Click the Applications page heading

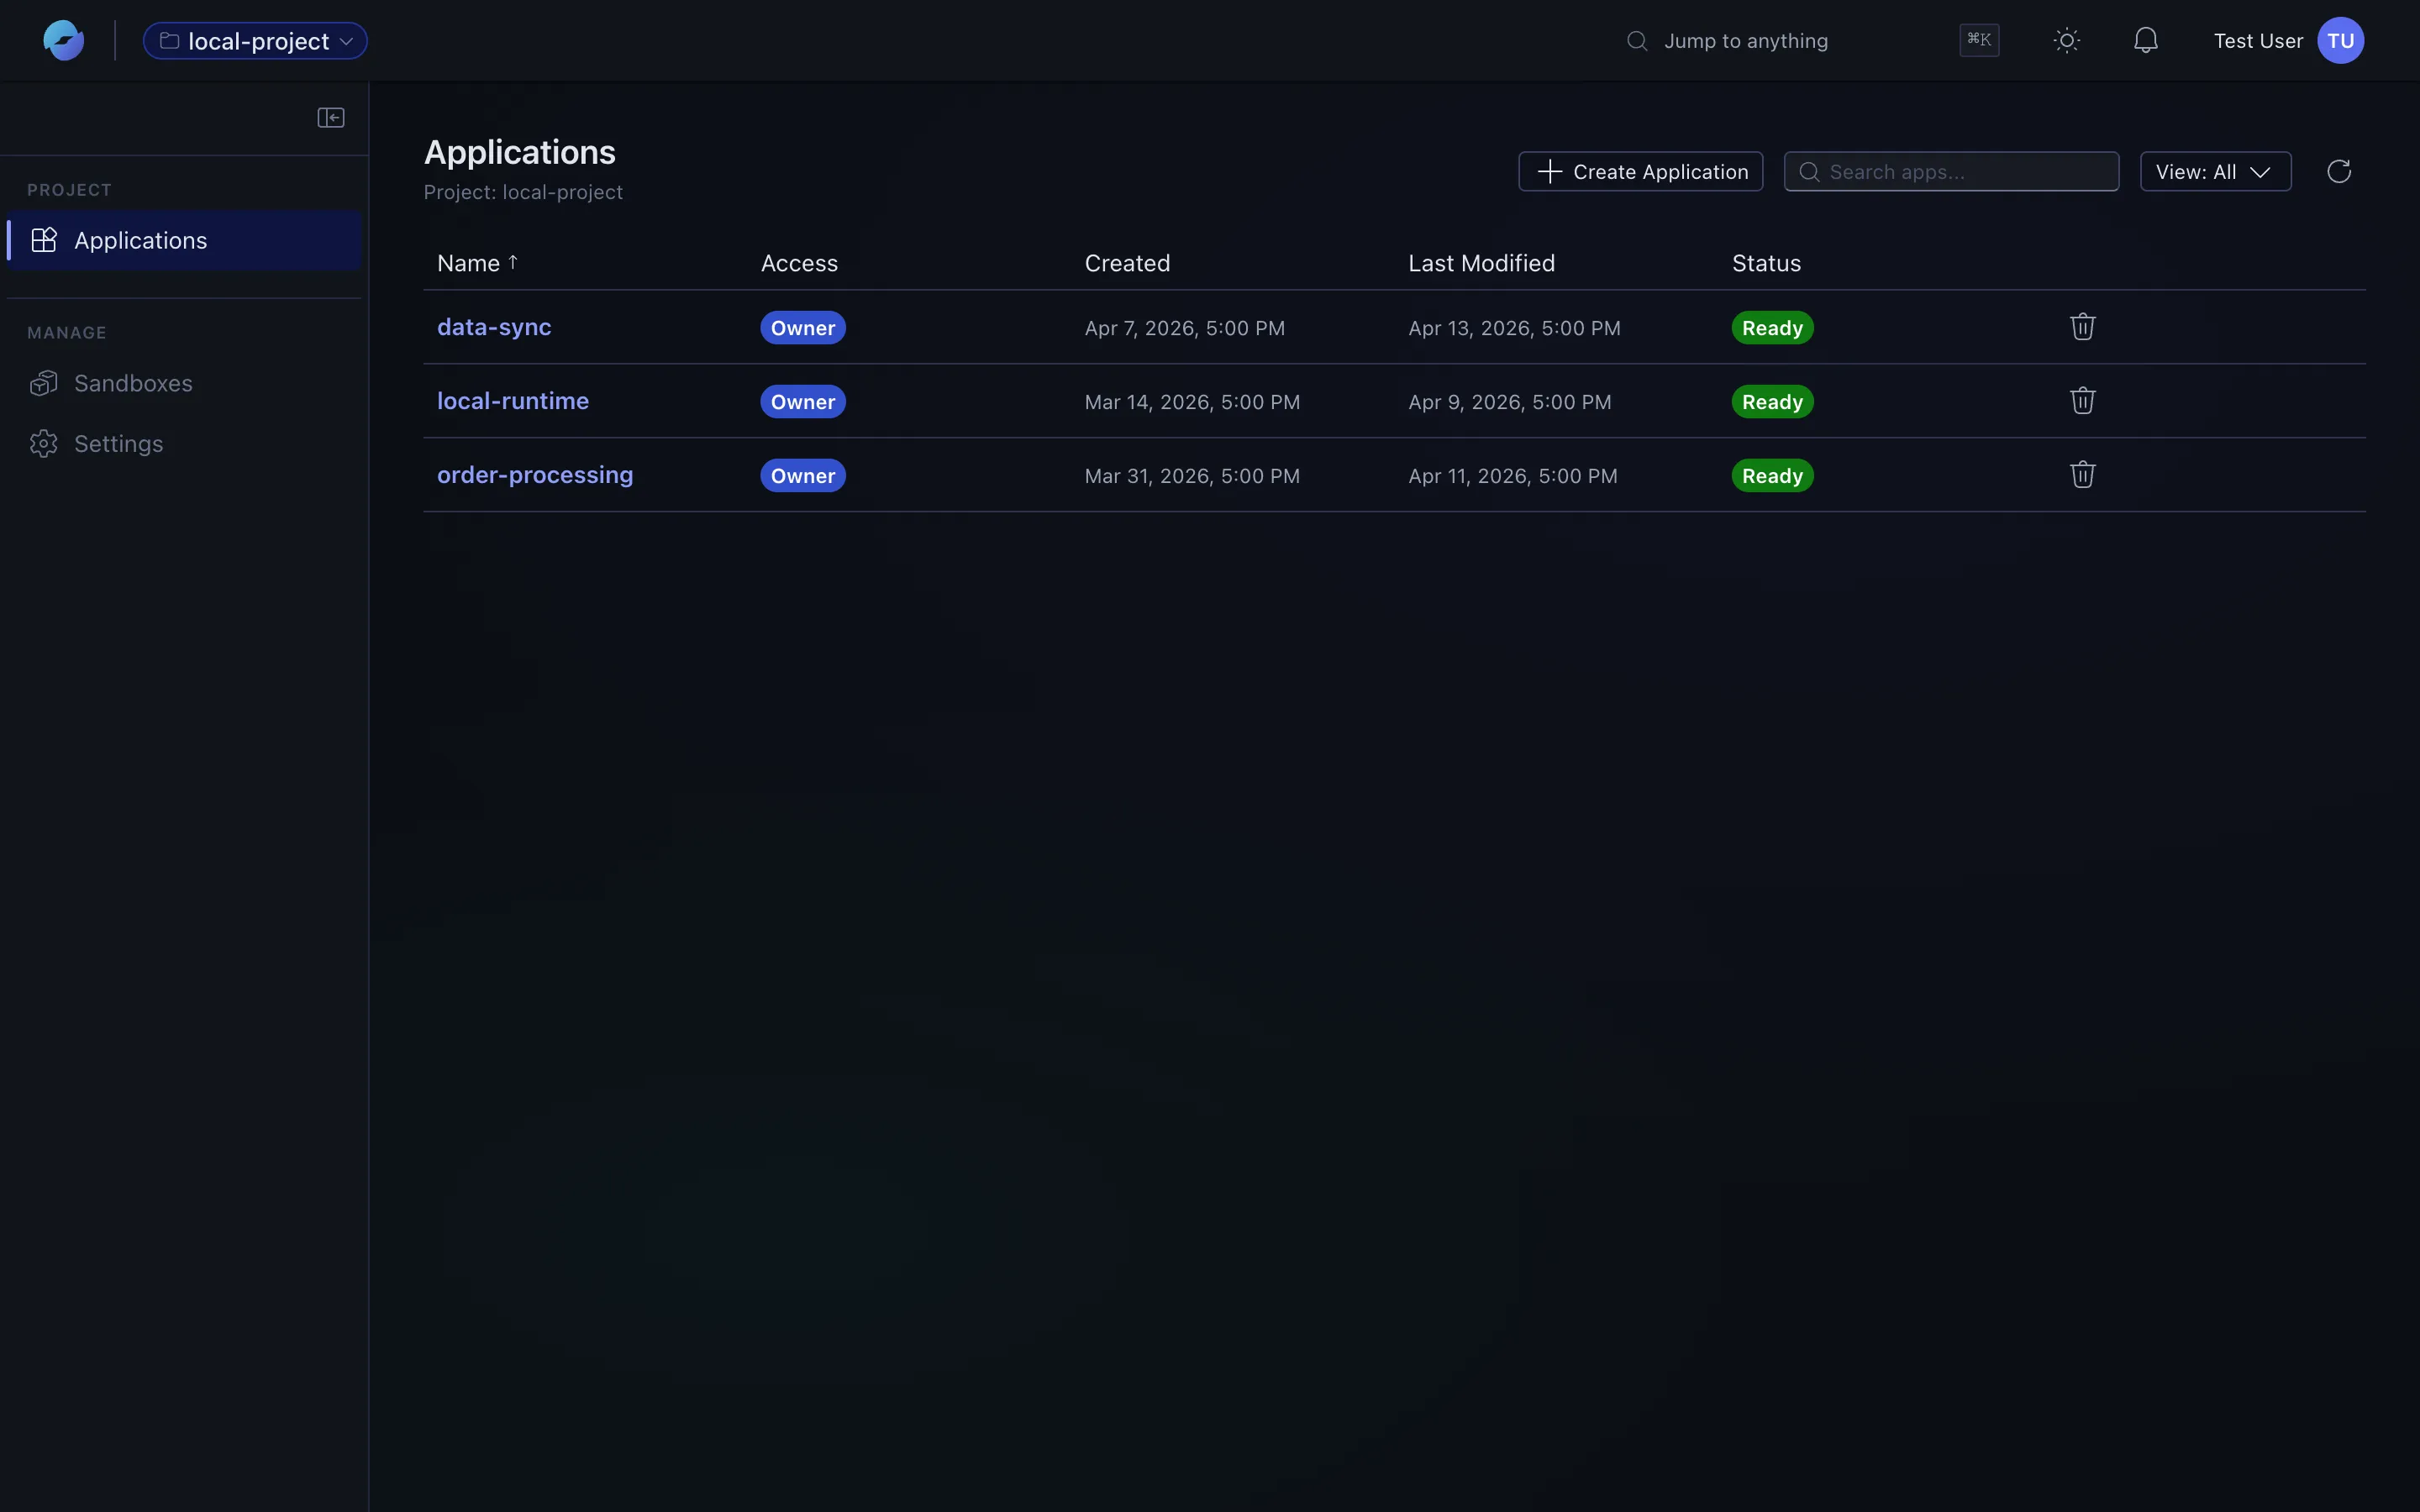tap(520, 152)
